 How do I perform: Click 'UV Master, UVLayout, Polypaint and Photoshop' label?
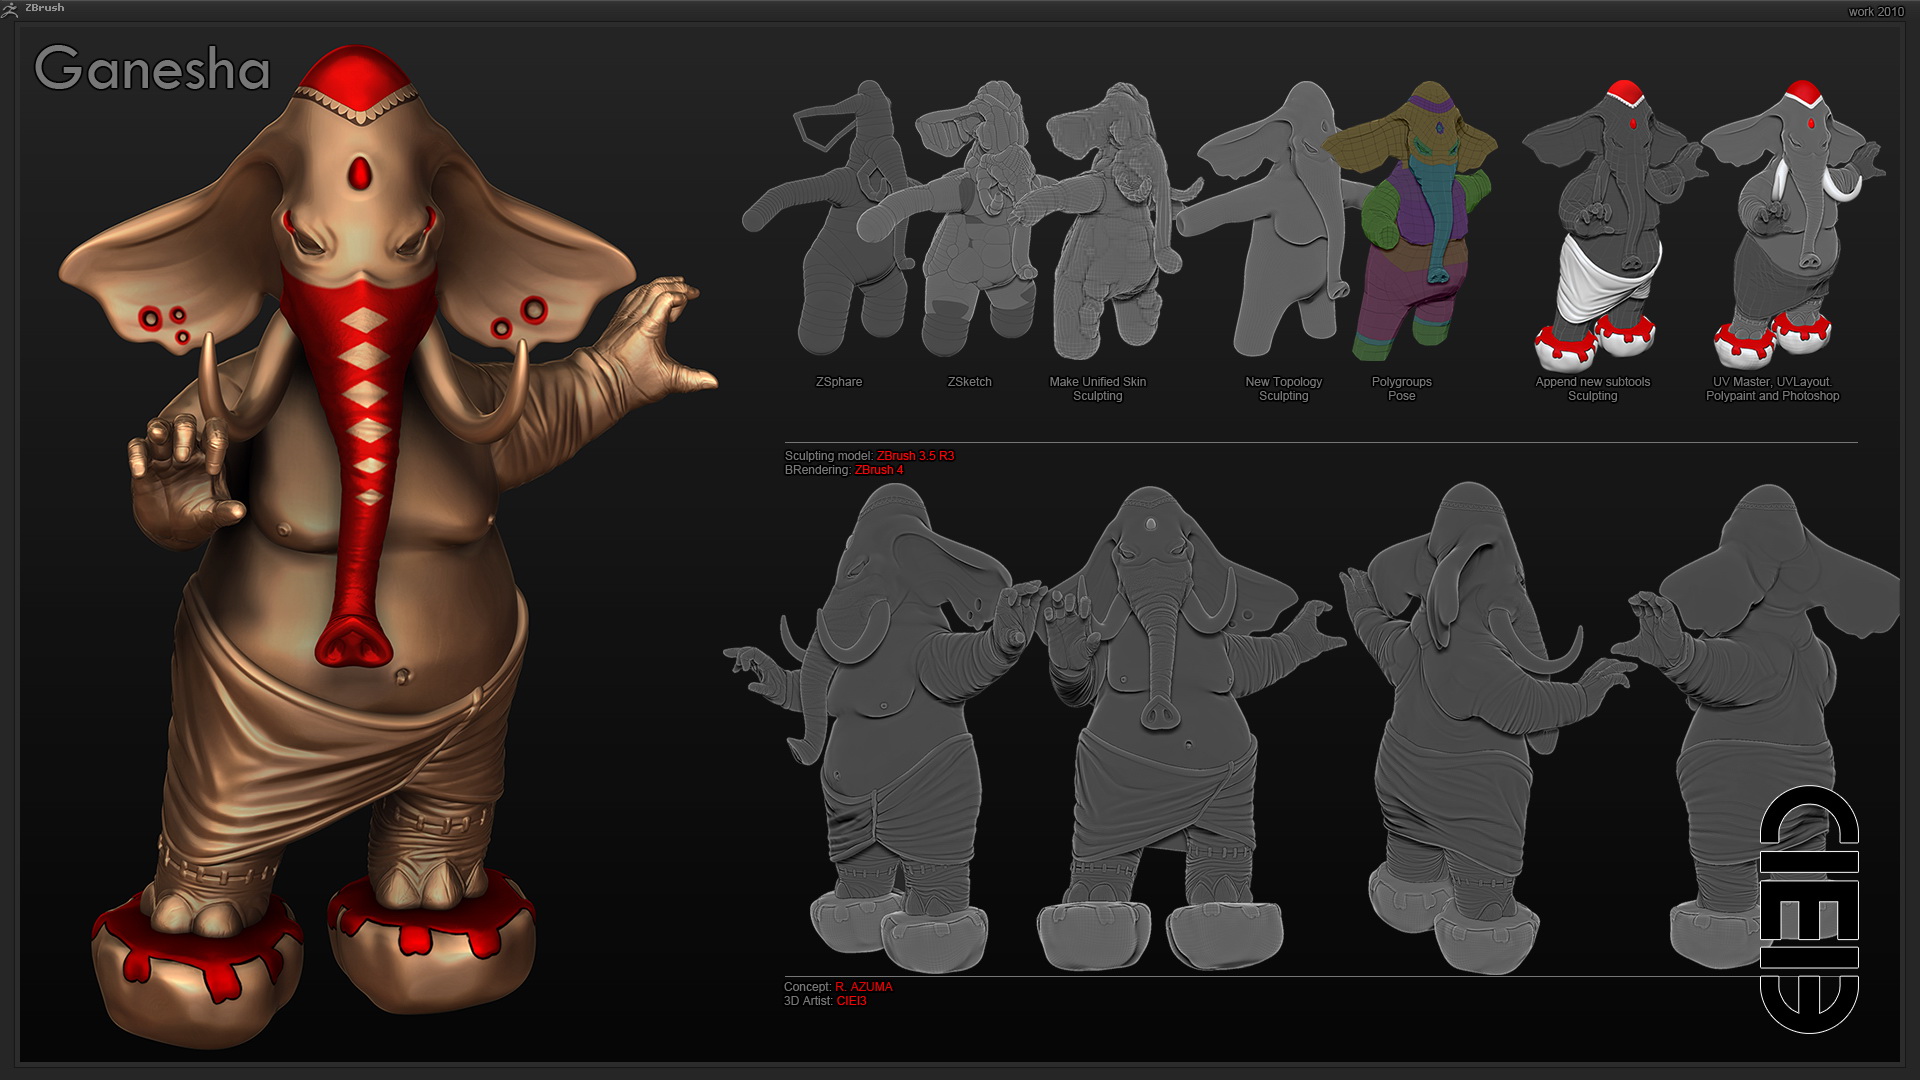(x=1773, y=389)
